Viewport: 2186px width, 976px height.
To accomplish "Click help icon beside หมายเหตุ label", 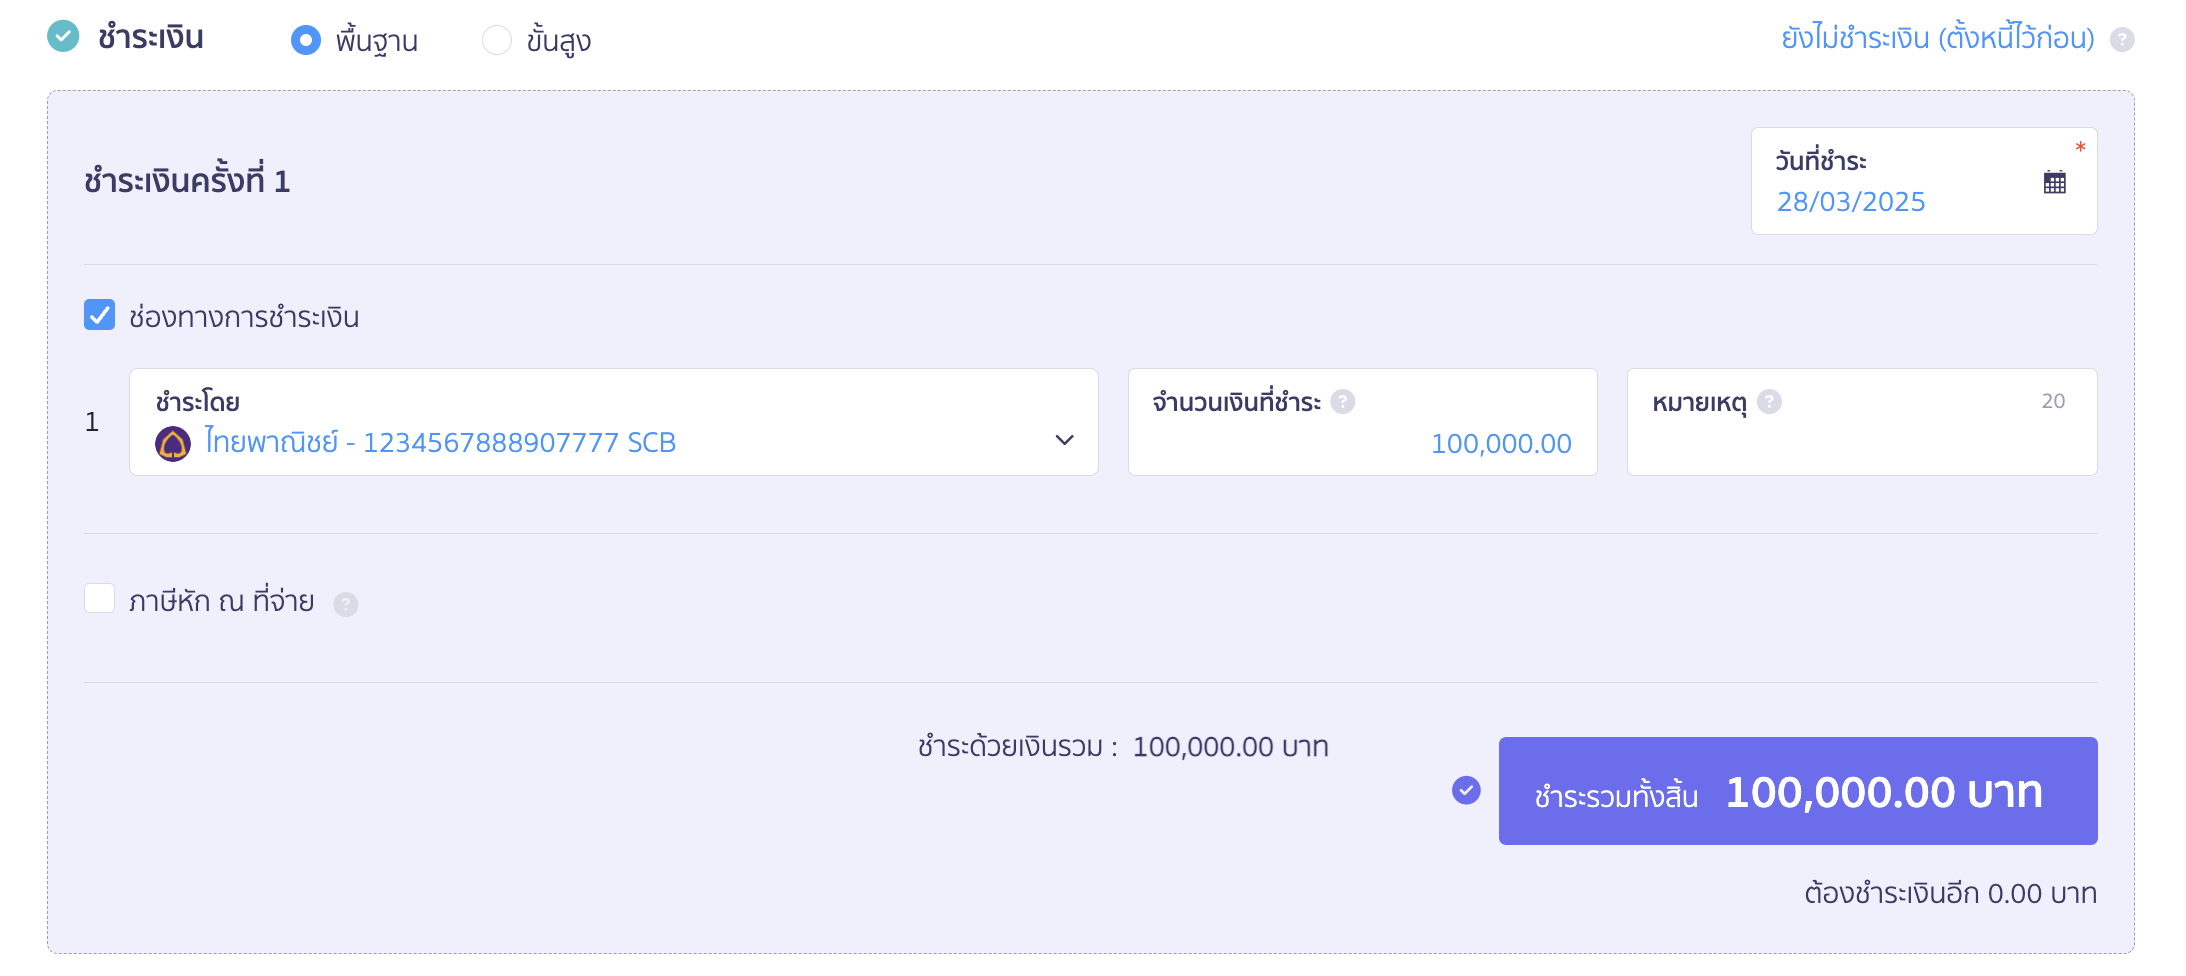I will coord(1769,402).
